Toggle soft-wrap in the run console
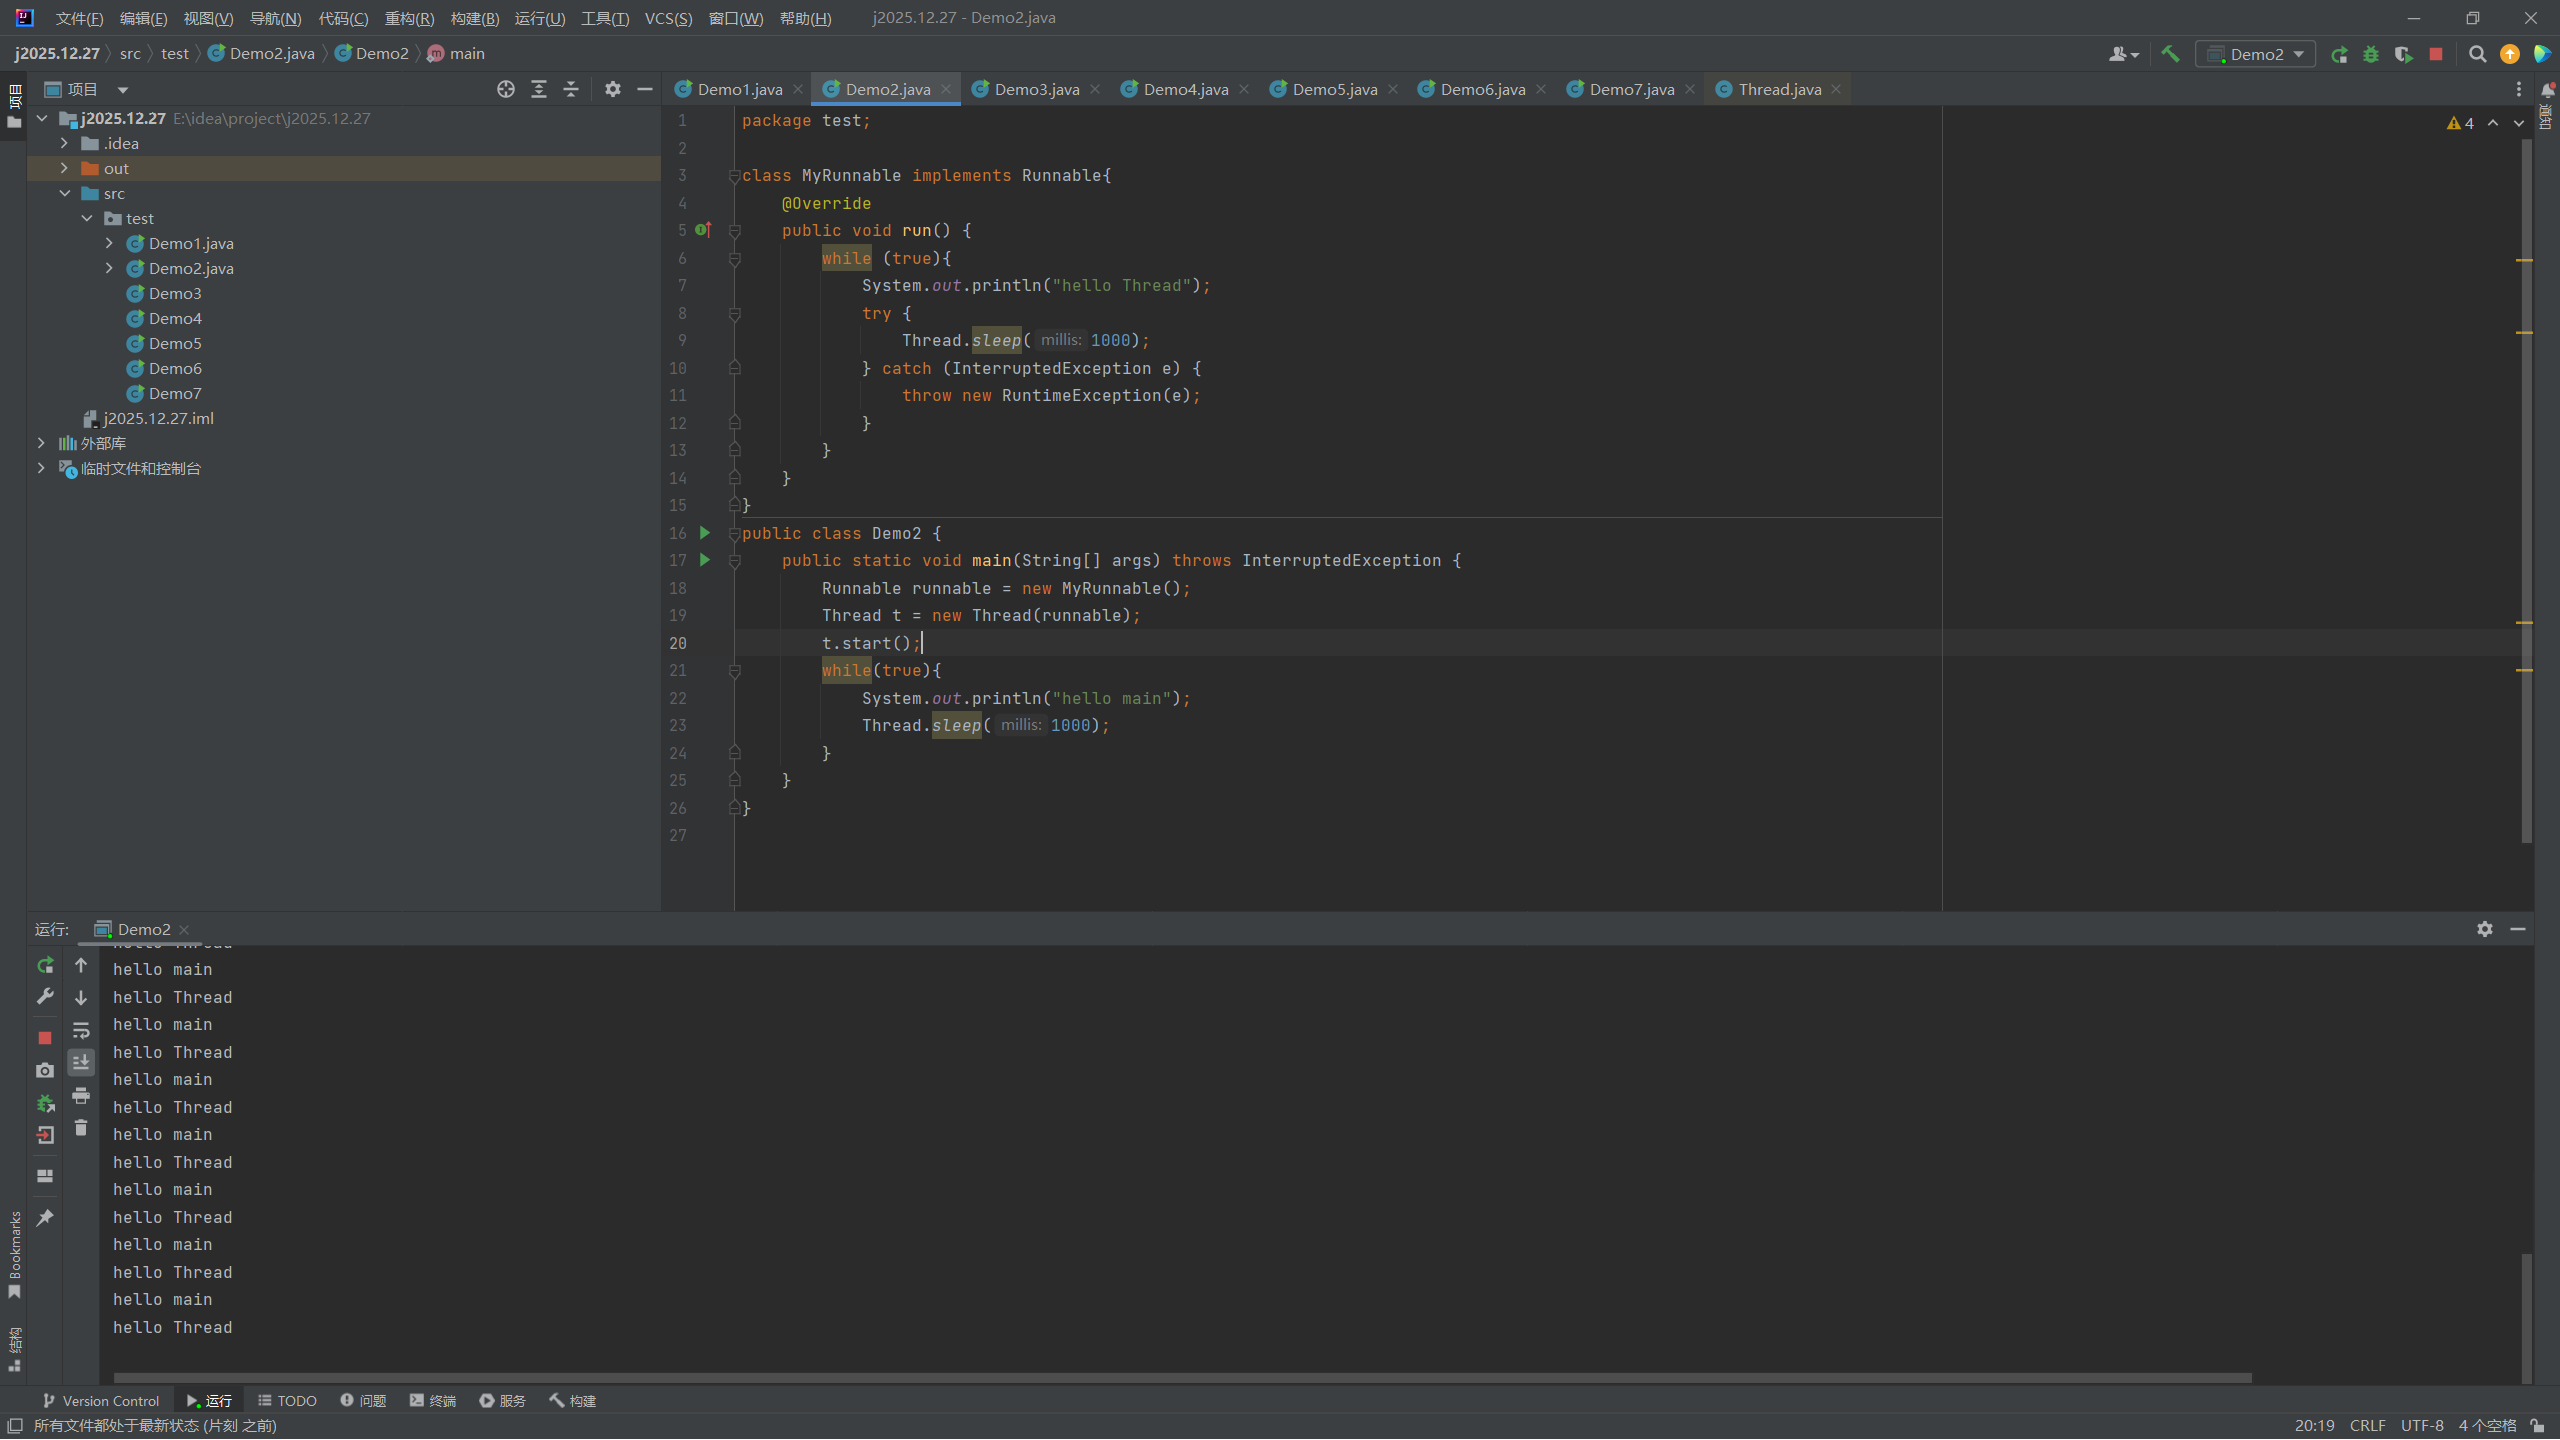This screenshot has height=1440, width=2560. point(81,1030)
